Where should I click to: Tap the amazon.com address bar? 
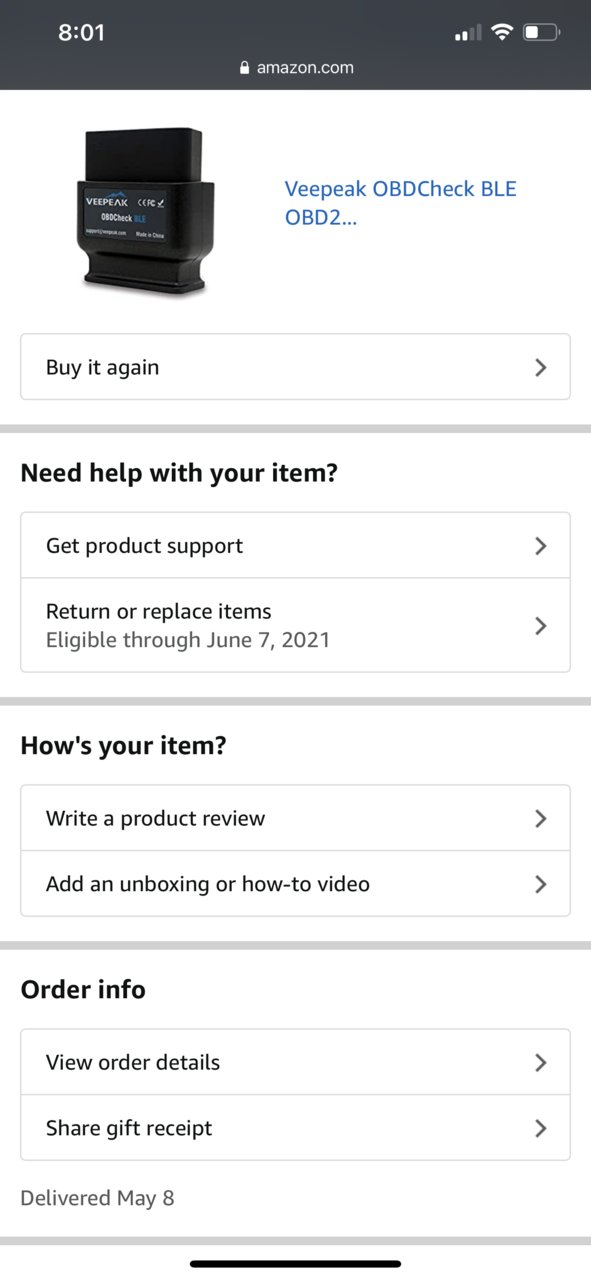[x=296, y=68]
